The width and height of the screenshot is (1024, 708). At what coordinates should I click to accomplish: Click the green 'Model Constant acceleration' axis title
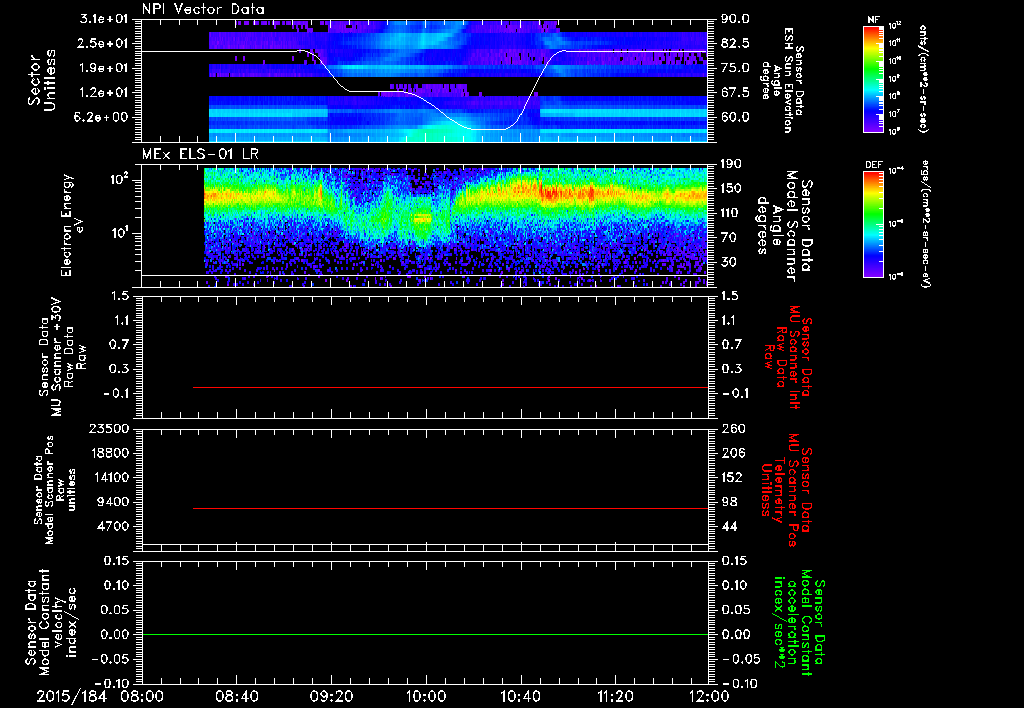coord(799,623)
